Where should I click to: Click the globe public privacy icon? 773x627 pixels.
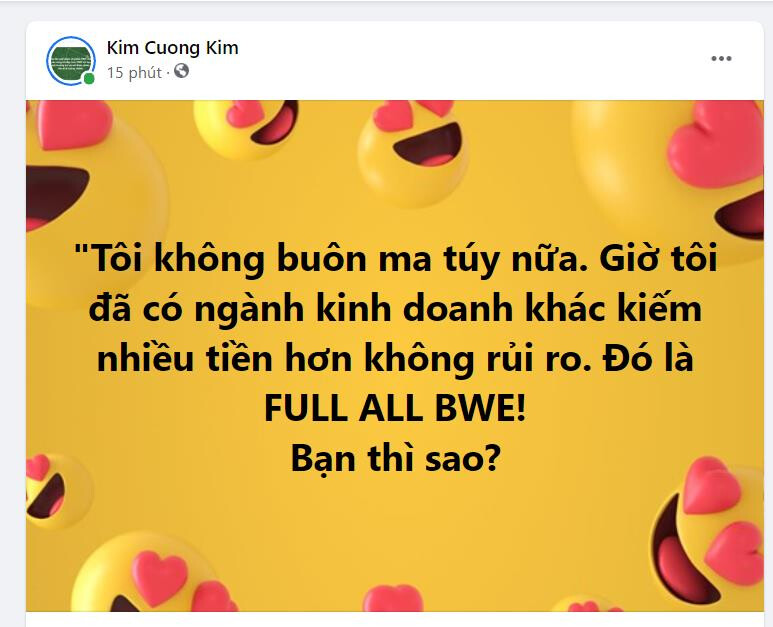point(181,71)
